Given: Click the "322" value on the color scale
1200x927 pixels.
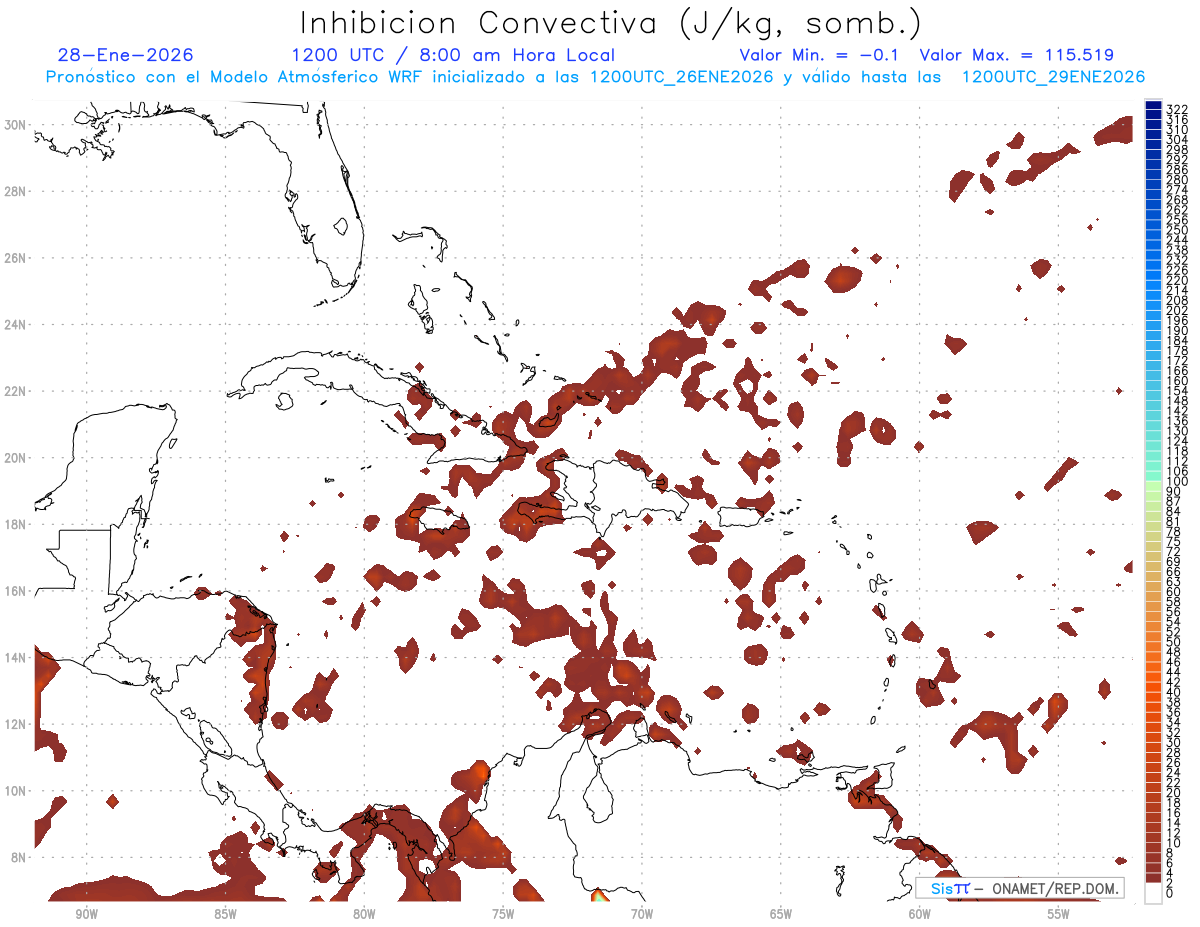Looking at the screenshot, I should 1176,109.
